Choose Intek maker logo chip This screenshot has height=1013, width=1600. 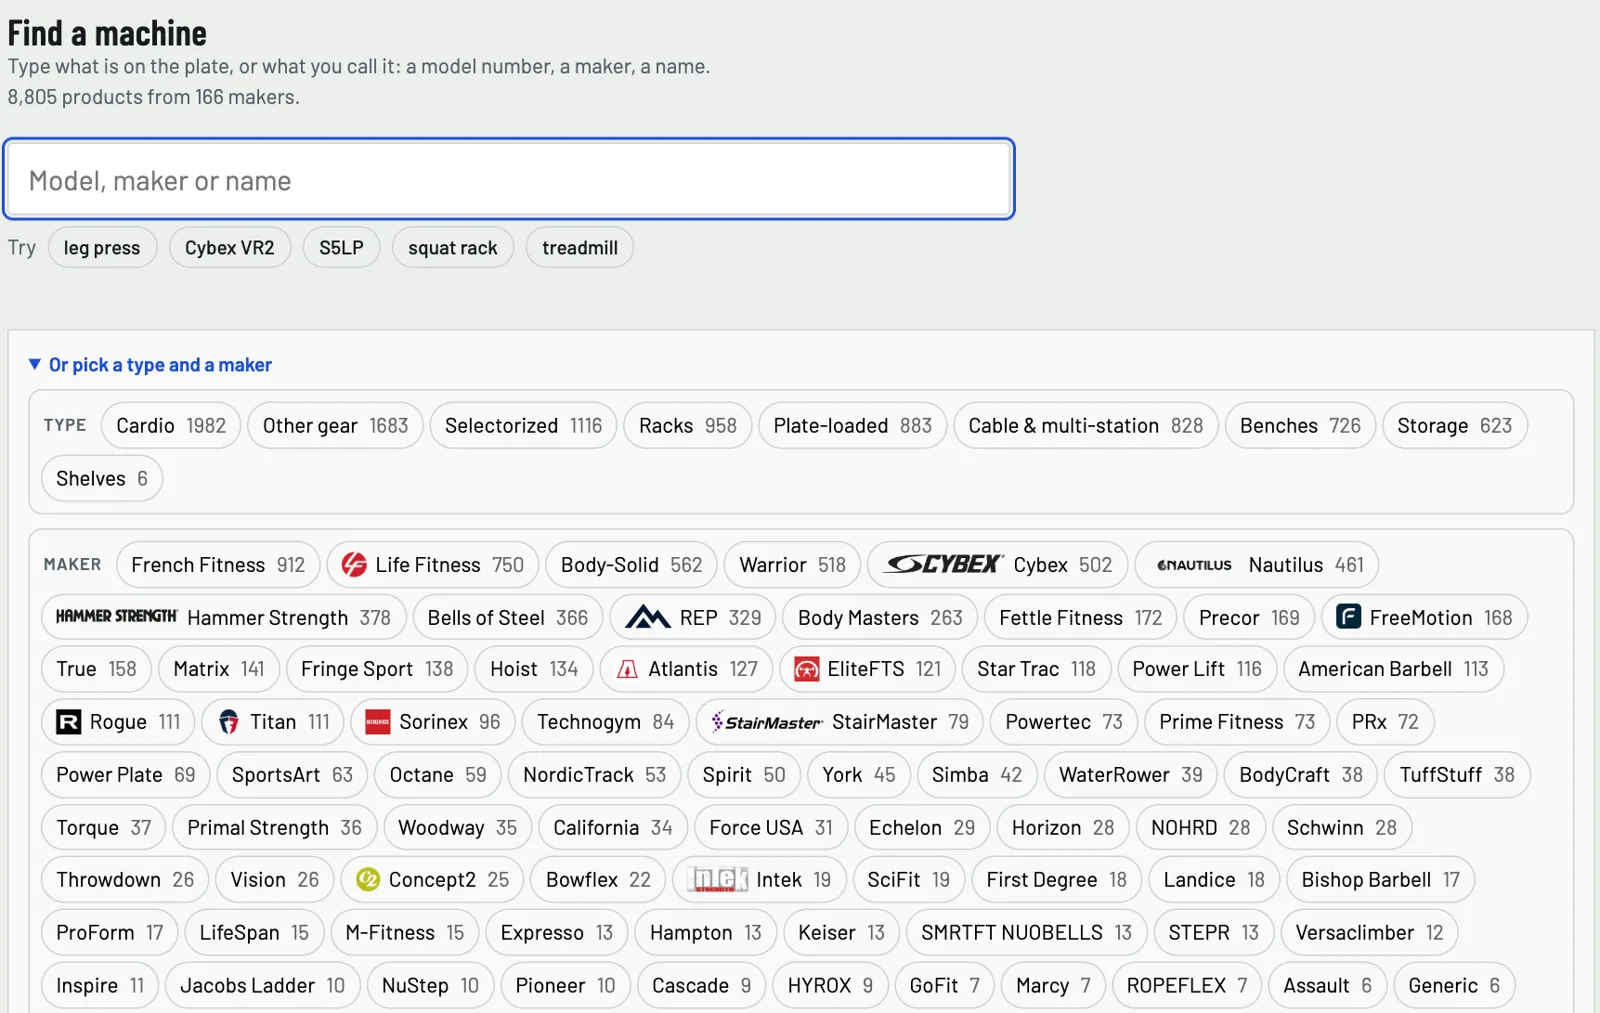[759, 880]
